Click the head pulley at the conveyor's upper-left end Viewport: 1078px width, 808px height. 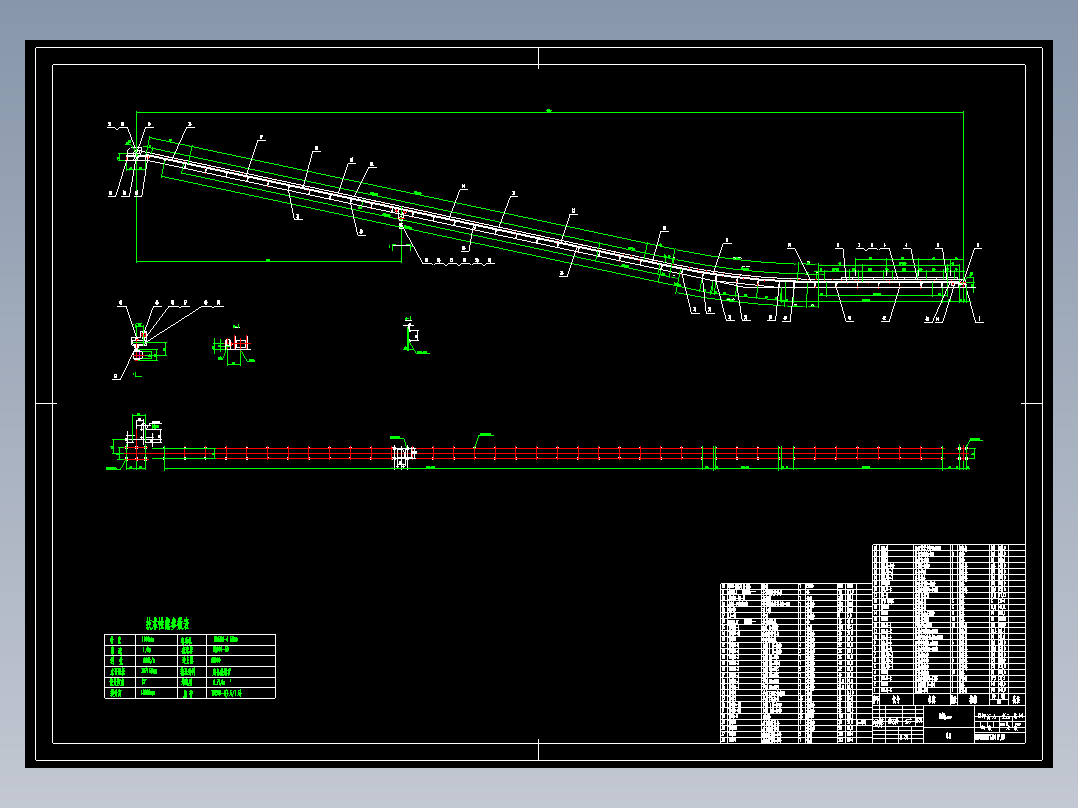138,155
